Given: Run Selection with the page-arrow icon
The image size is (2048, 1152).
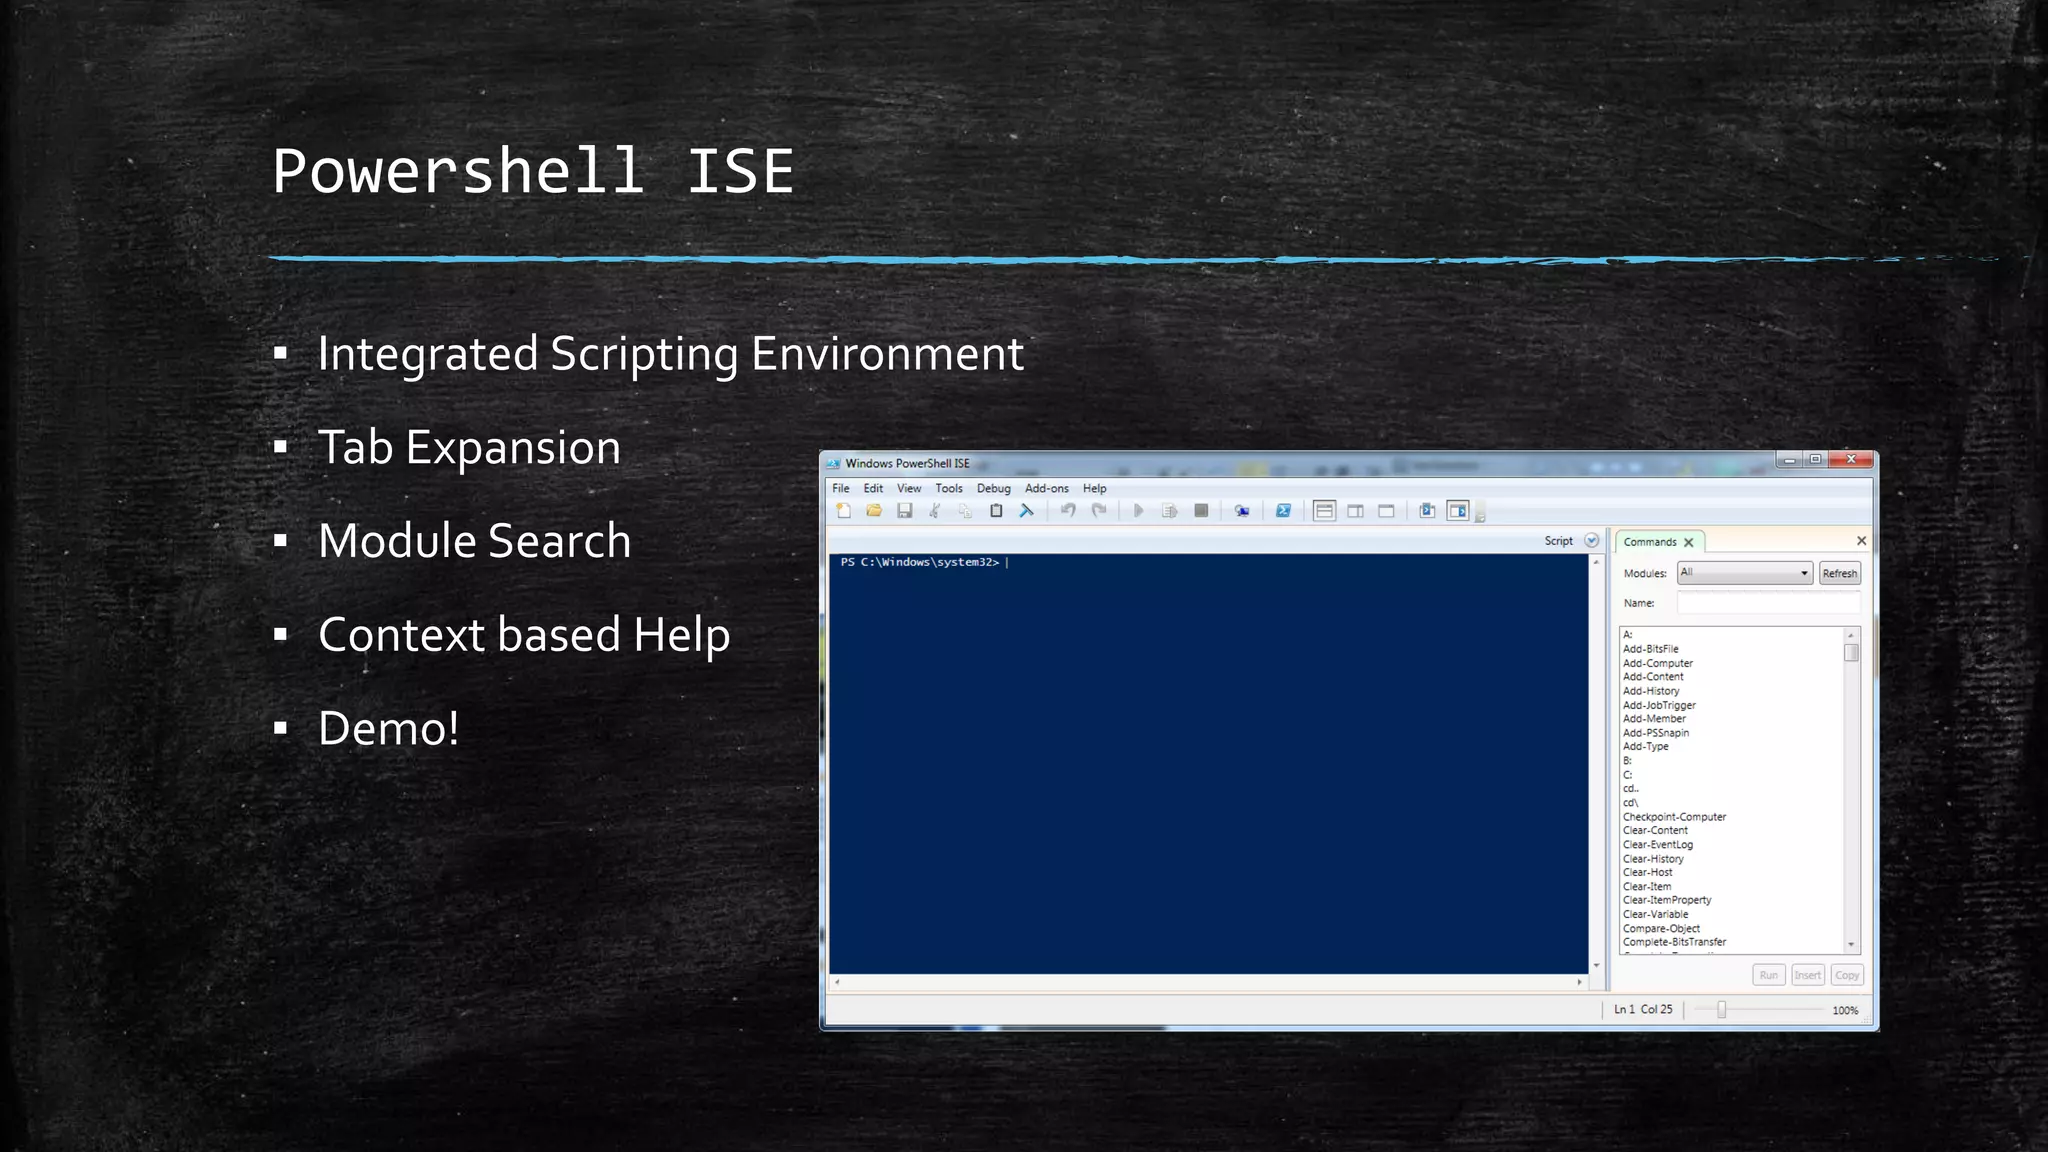Looking at the screenshot, I should (x=1169, y=511).
